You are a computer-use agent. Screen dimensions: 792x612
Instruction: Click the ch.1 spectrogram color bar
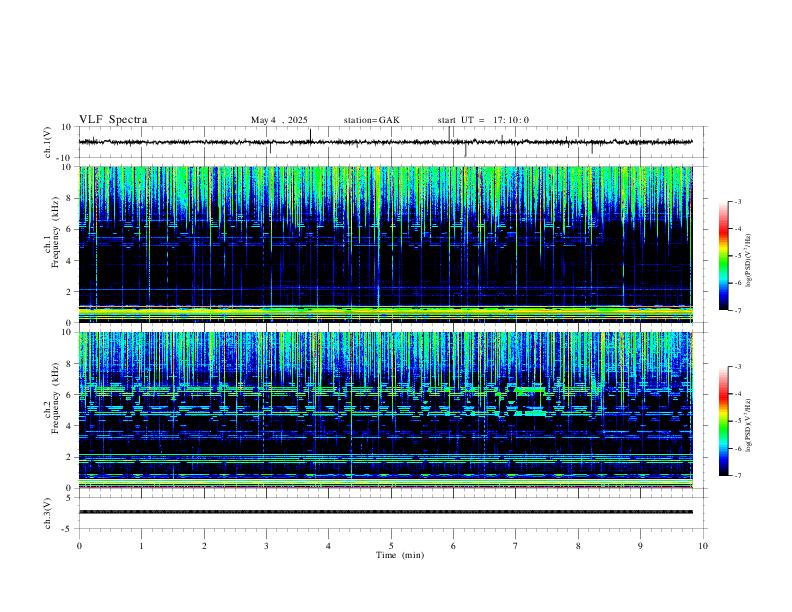723,256
